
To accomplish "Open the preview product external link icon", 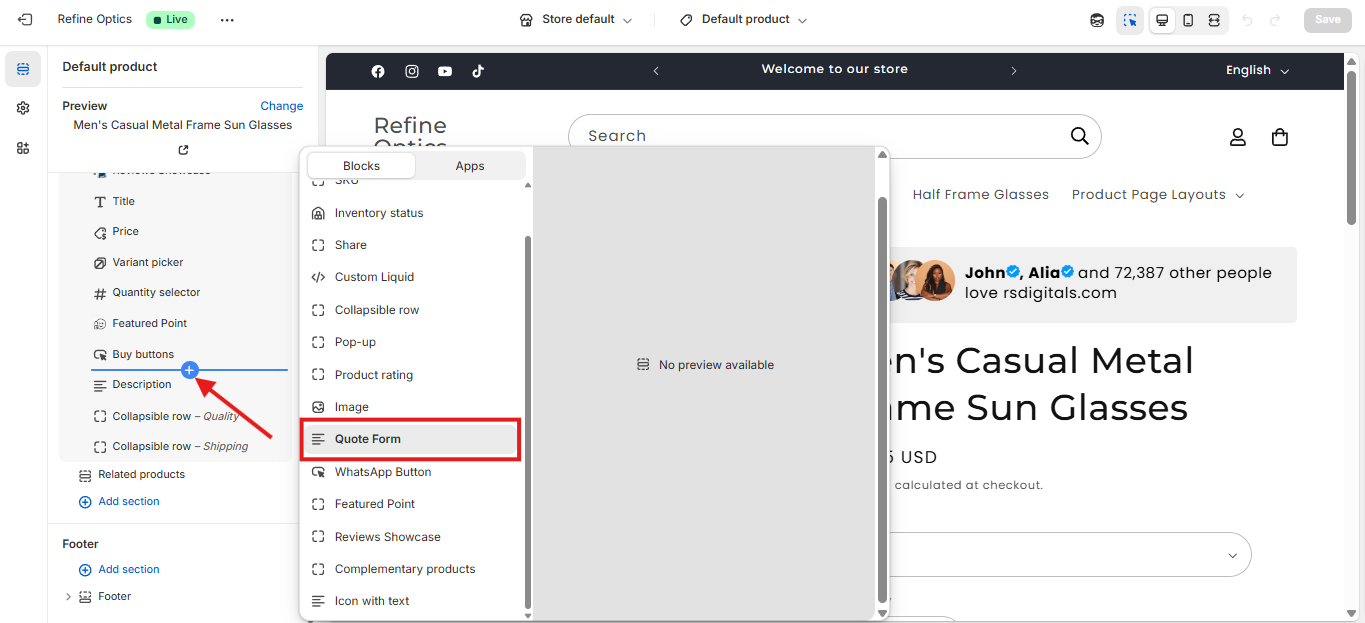I will pyautogui.click(x=183, y=150).
